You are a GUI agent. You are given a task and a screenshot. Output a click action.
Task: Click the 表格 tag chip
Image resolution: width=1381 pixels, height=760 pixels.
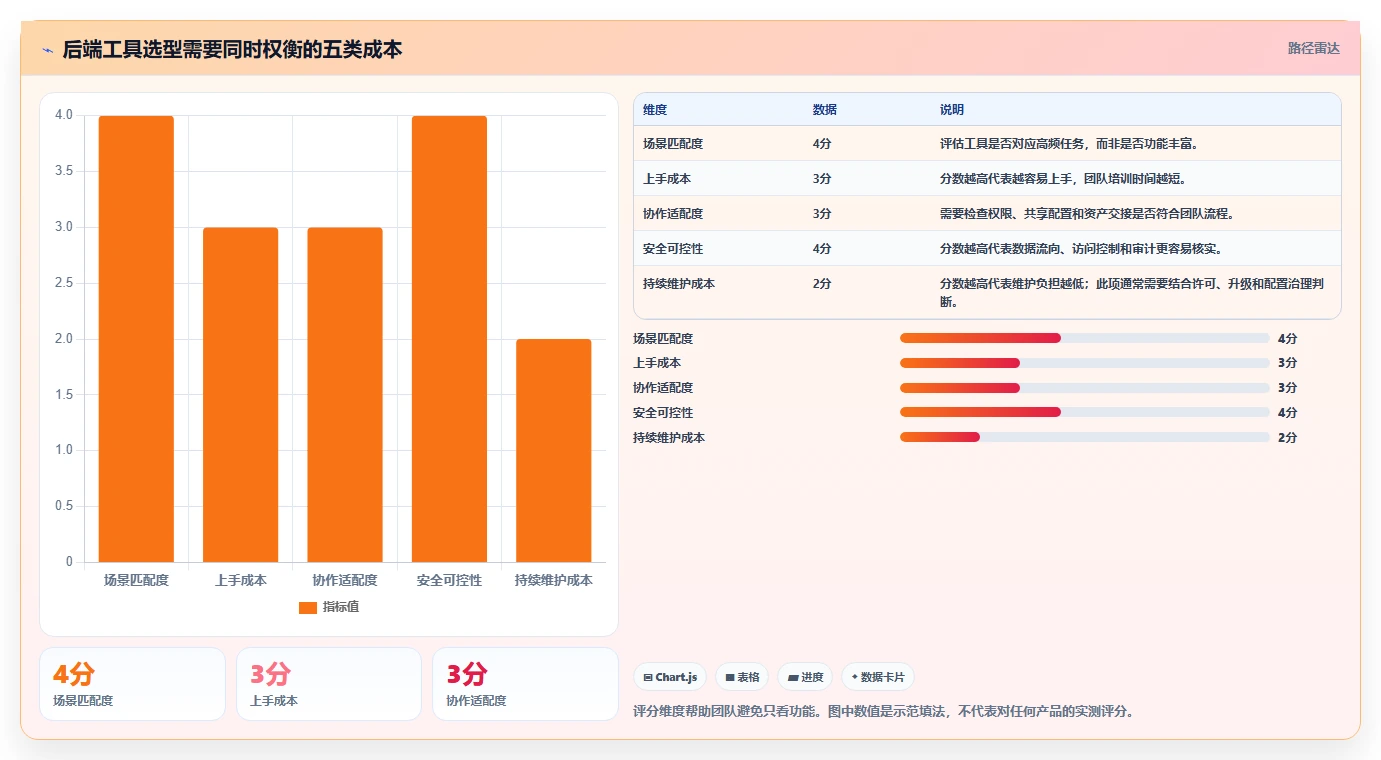(742, 677)
